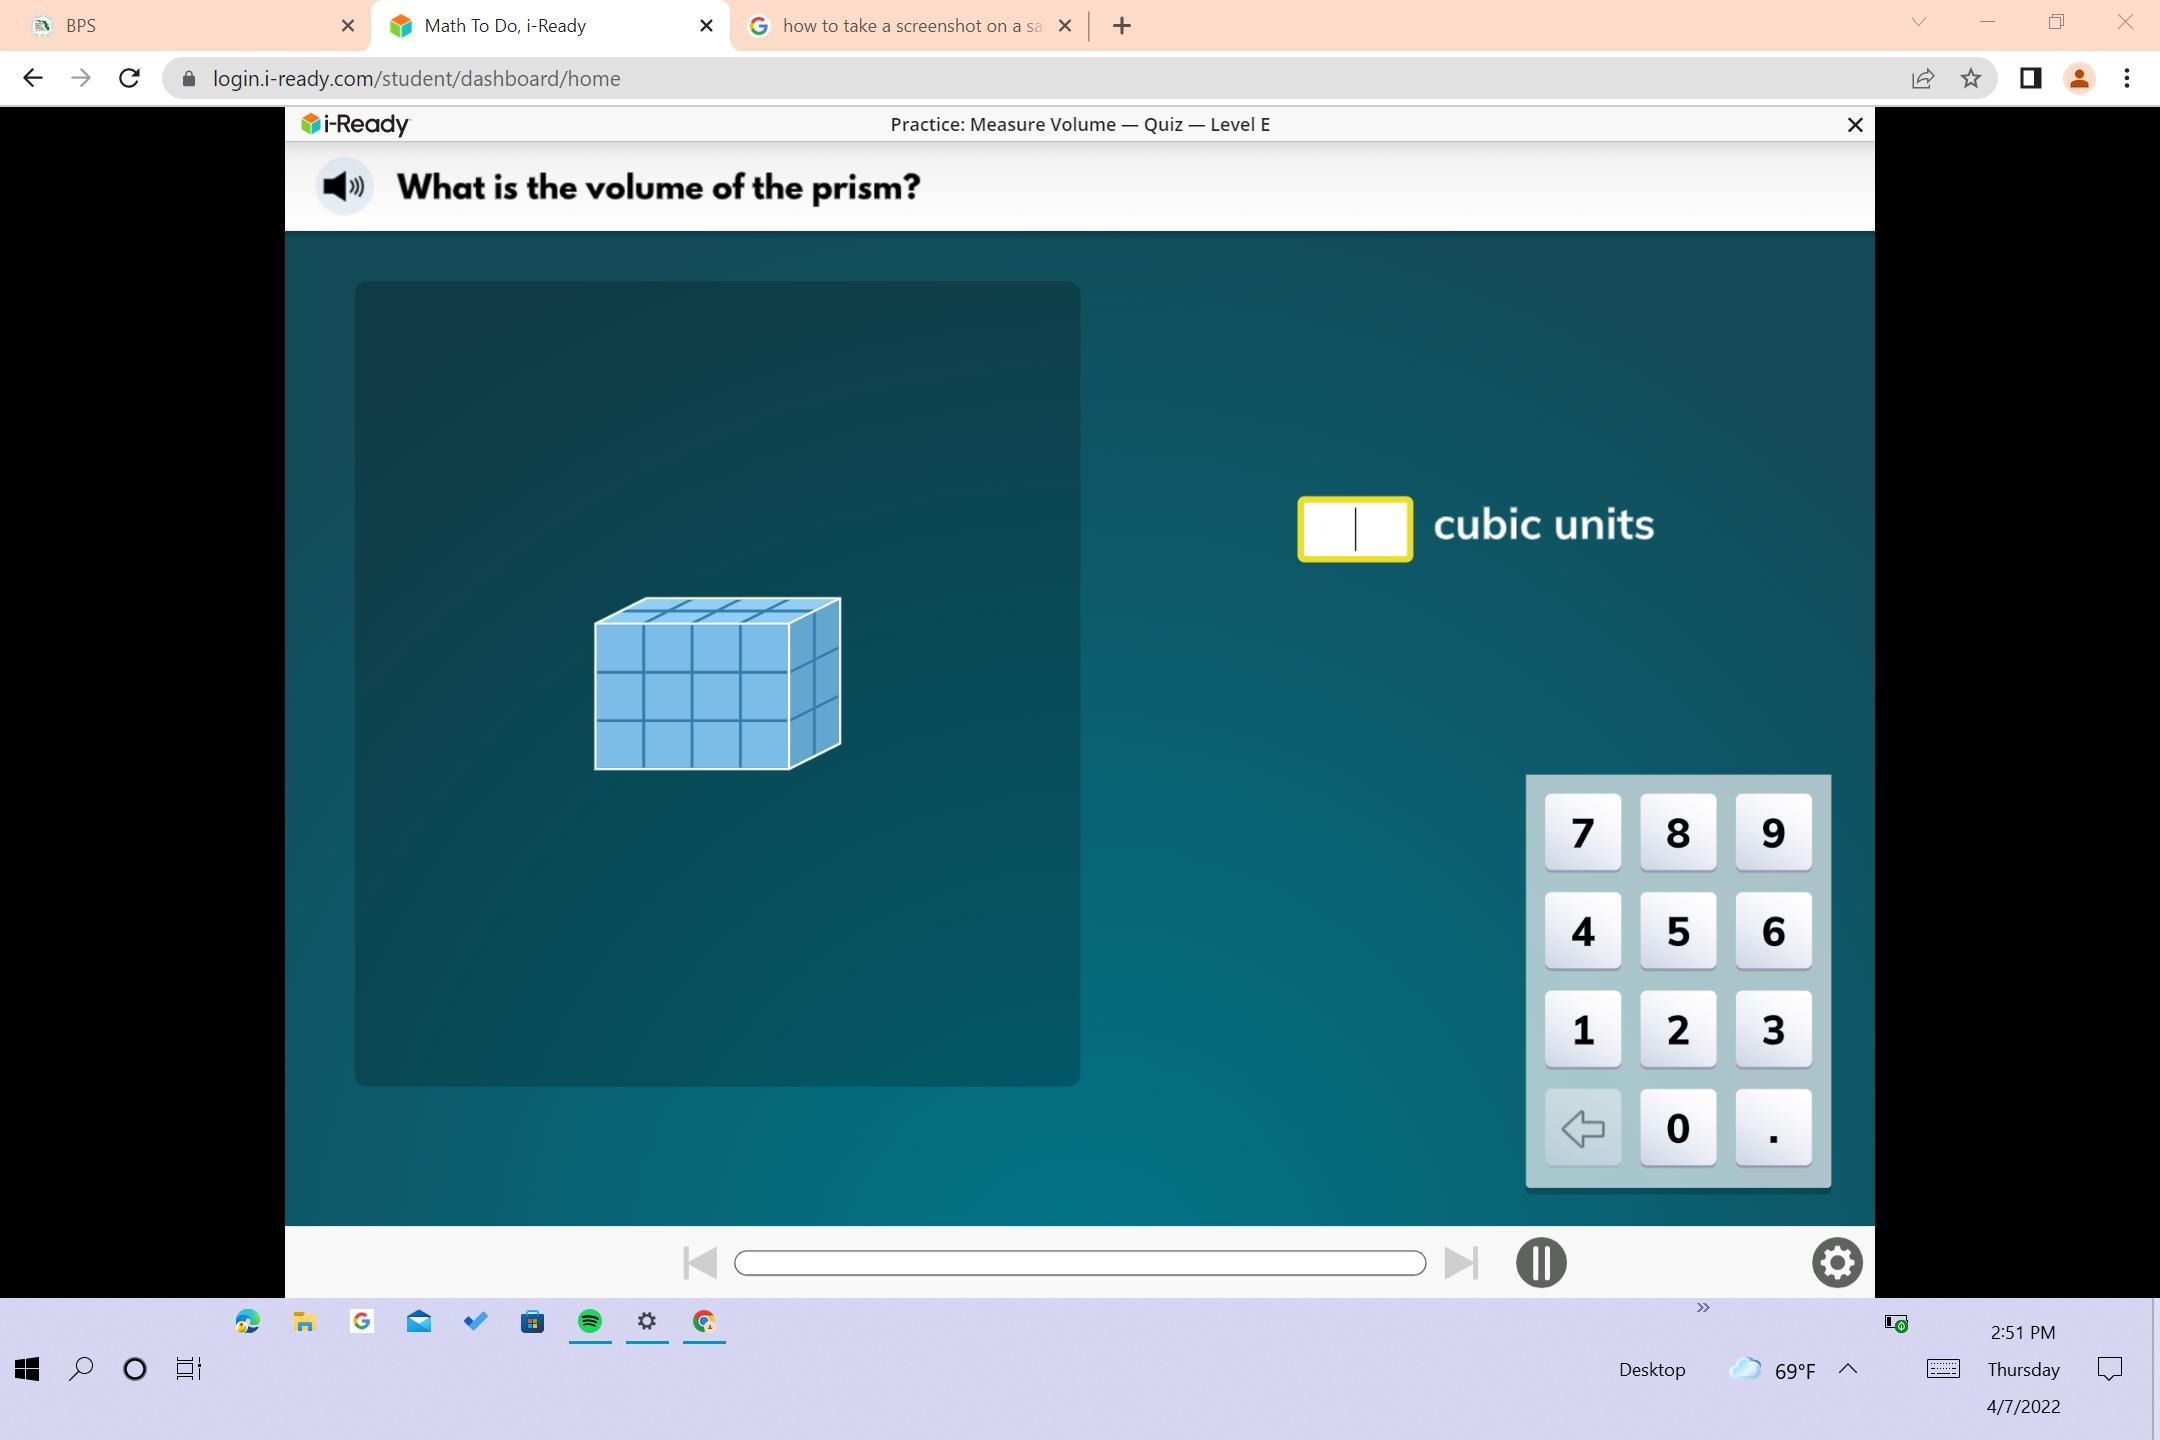Screen dimensions: 2160x1440
Task: Open the i-Ready settings gear
Action: [x=1836, y=1263]
